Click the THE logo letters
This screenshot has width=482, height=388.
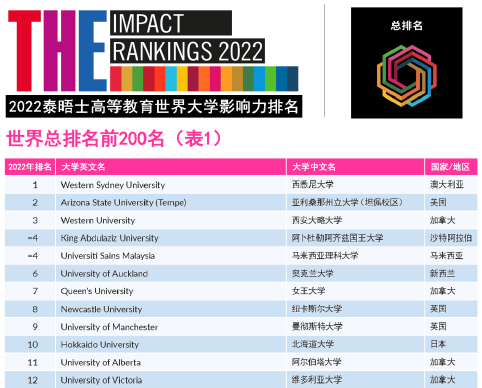pyautogui.click(x=58, y=51)
